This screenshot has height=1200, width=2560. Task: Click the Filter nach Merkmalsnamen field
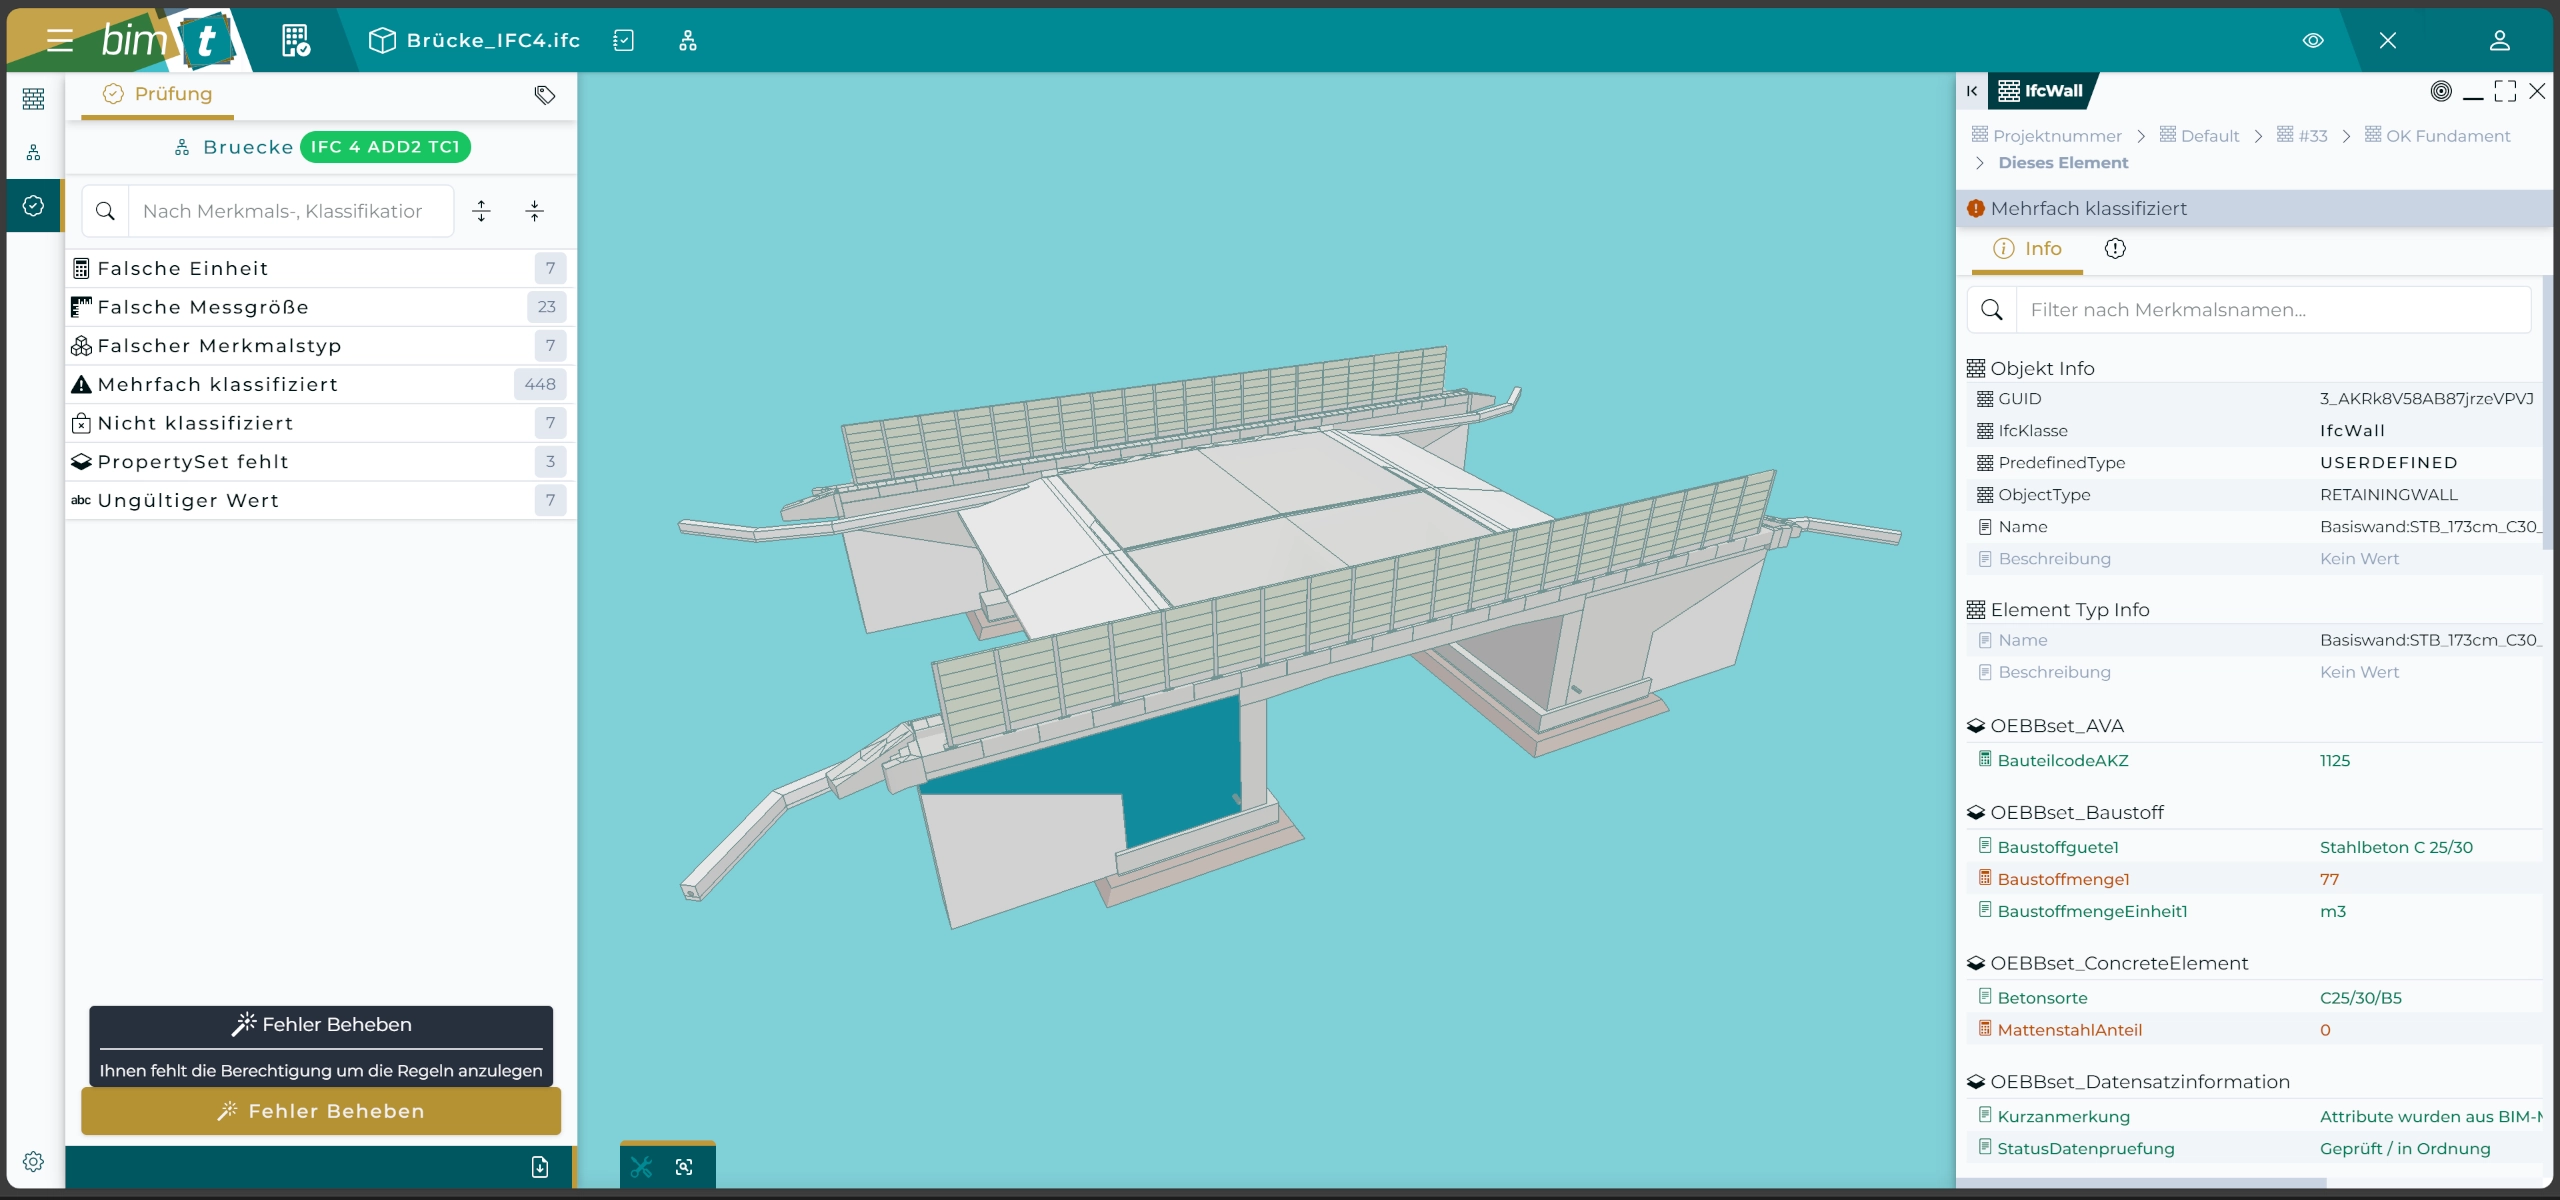pos(2271,310)
